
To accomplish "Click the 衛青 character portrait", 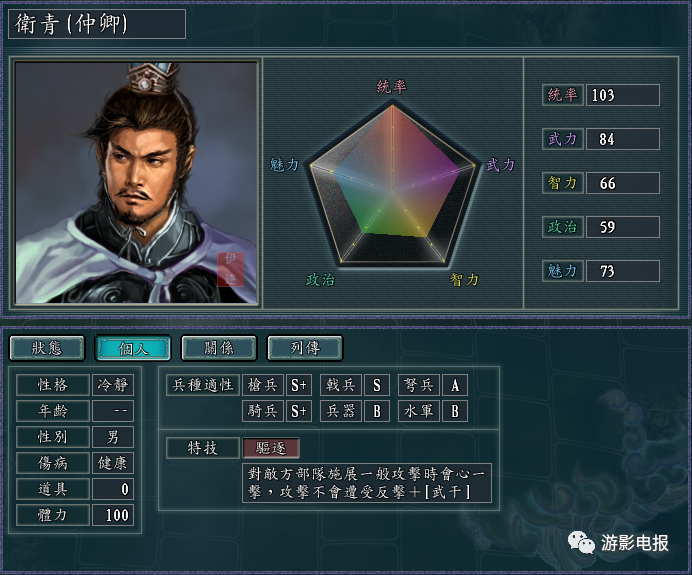I will click(x=136, y=182).
